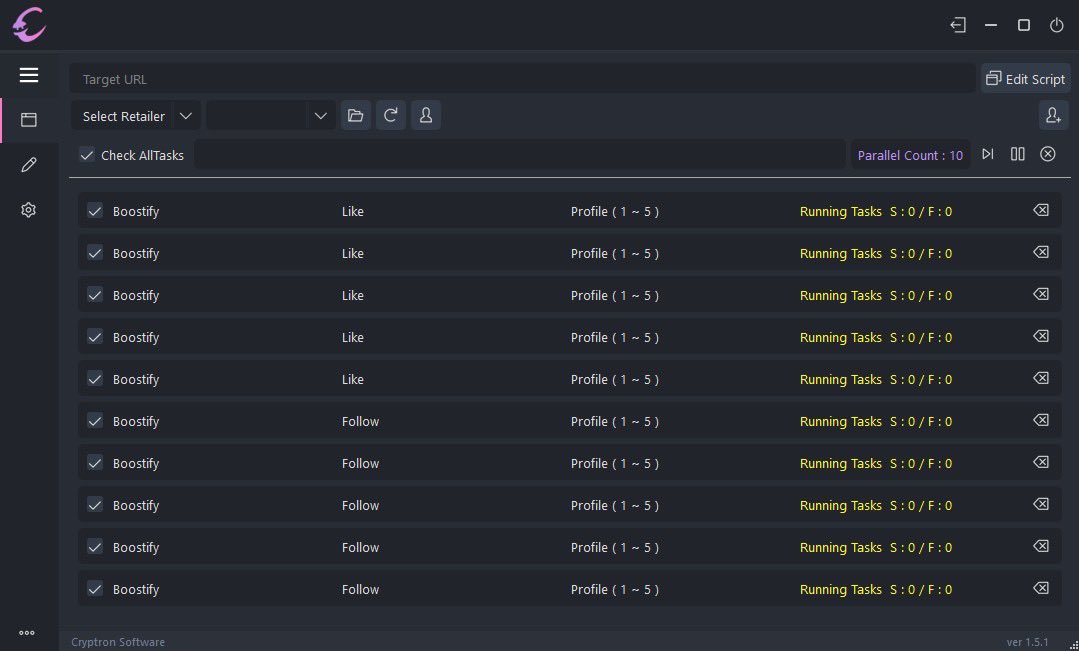Uncheck the fourth Boostify Follow row checkbox
Screen dimensions: 1079x651
click(95, 547)
